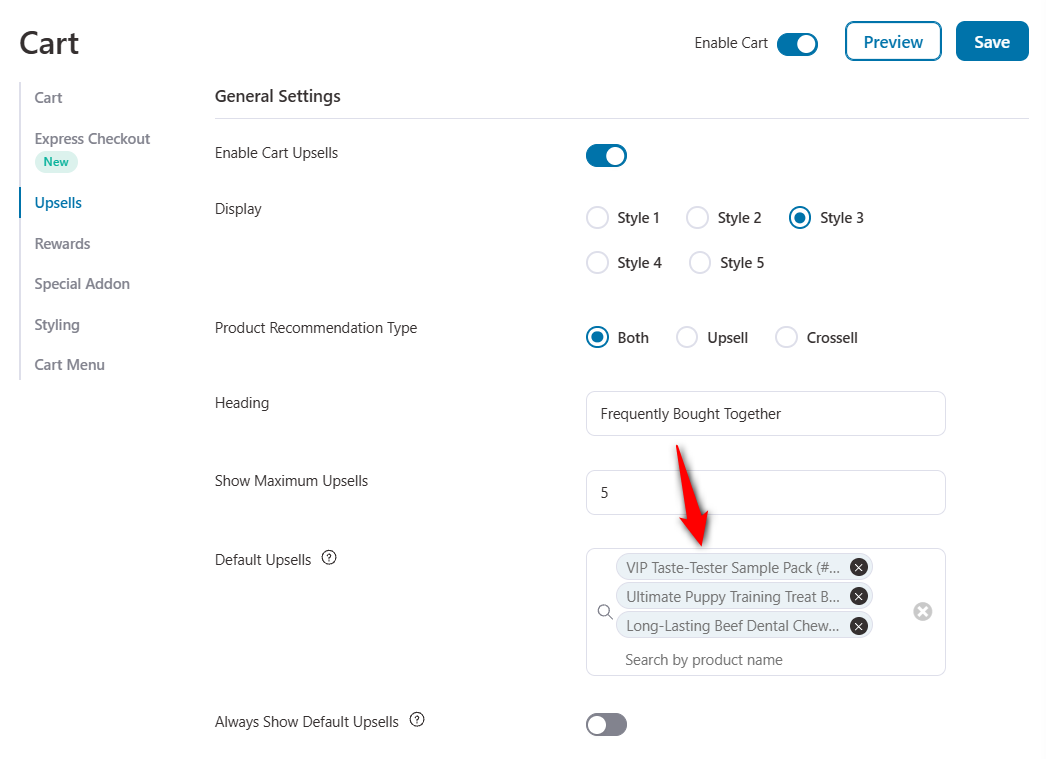This screenshot has height=759, width=1046.
Task: Clear all default upsells with gray X
Action: click(923, 612)
